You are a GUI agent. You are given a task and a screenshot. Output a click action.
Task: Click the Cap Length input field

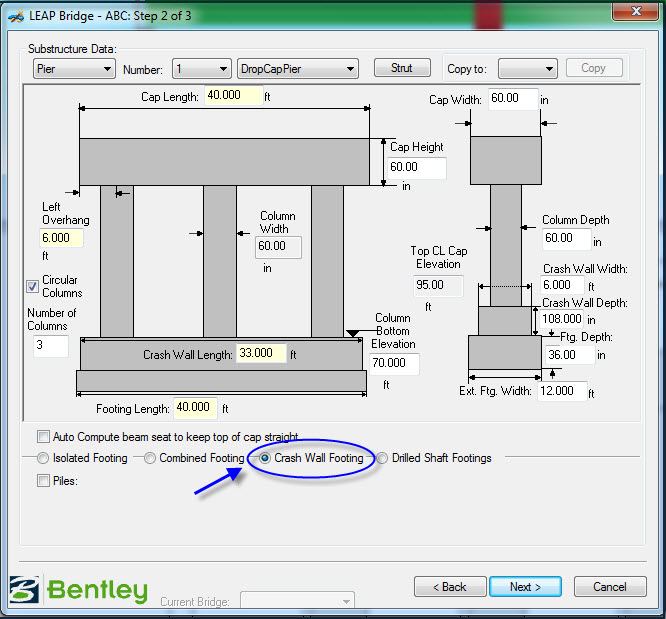(233, 95)
